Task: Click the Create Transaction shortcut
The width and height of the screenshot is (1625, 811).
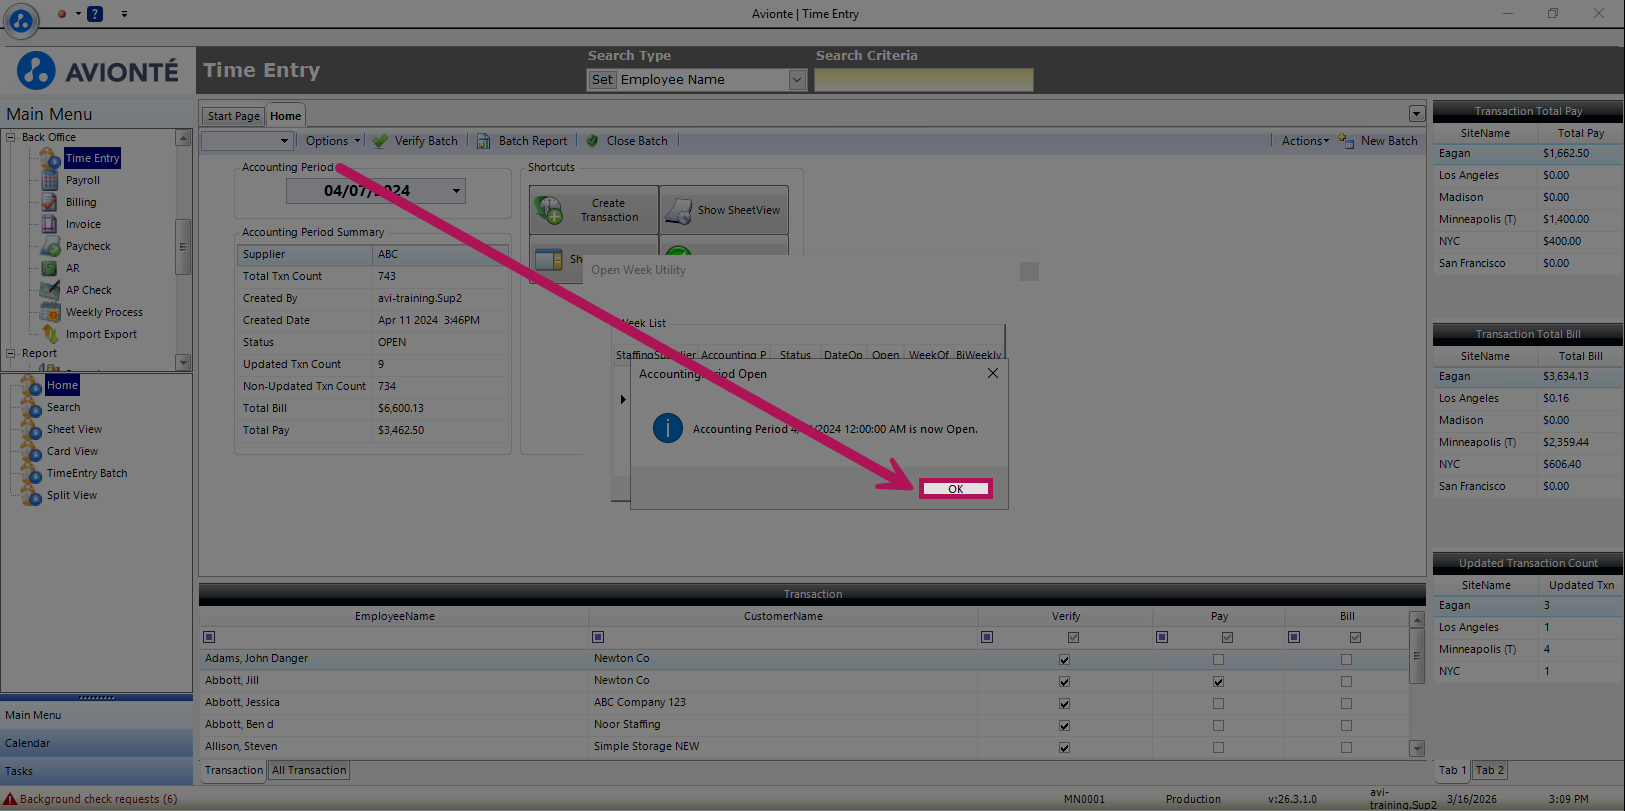Action: point(594,210)
